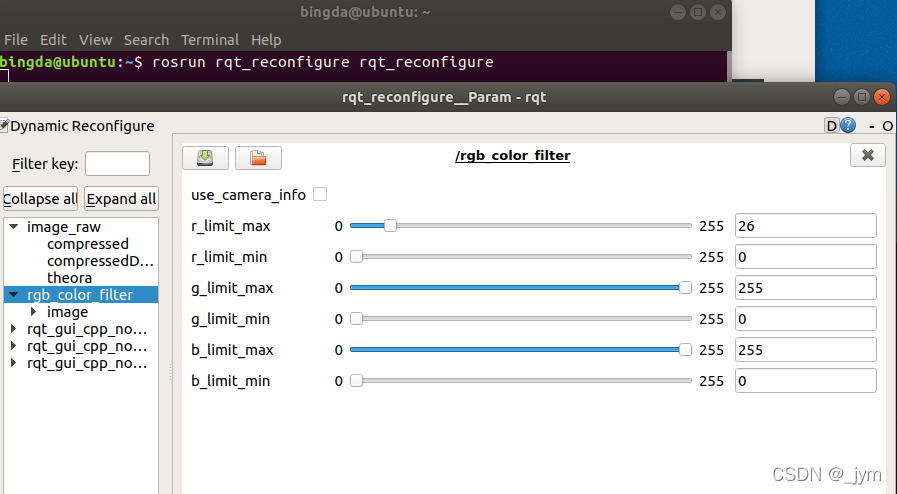Click the Collapse all button

(40, 199)
